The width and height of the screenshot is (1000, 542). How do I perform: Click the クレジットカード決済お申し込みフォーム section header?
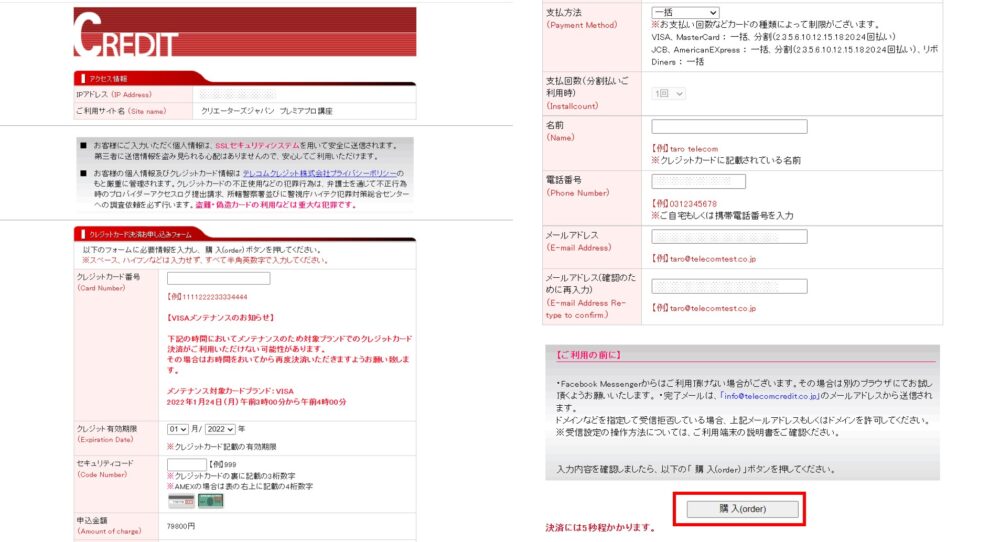point(140,235)
